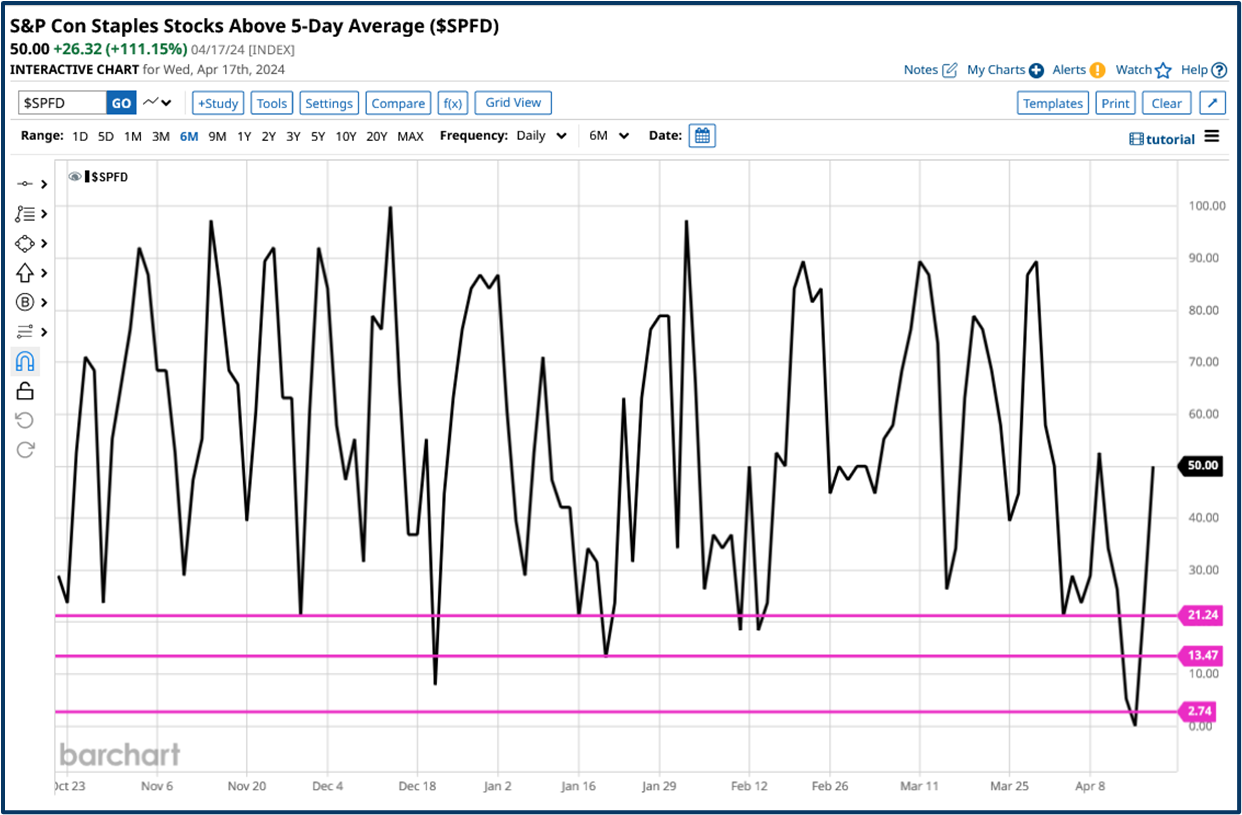The image size is (1242, 815).
Task: Click the undo icon in the sidebar
Action: 25,419
